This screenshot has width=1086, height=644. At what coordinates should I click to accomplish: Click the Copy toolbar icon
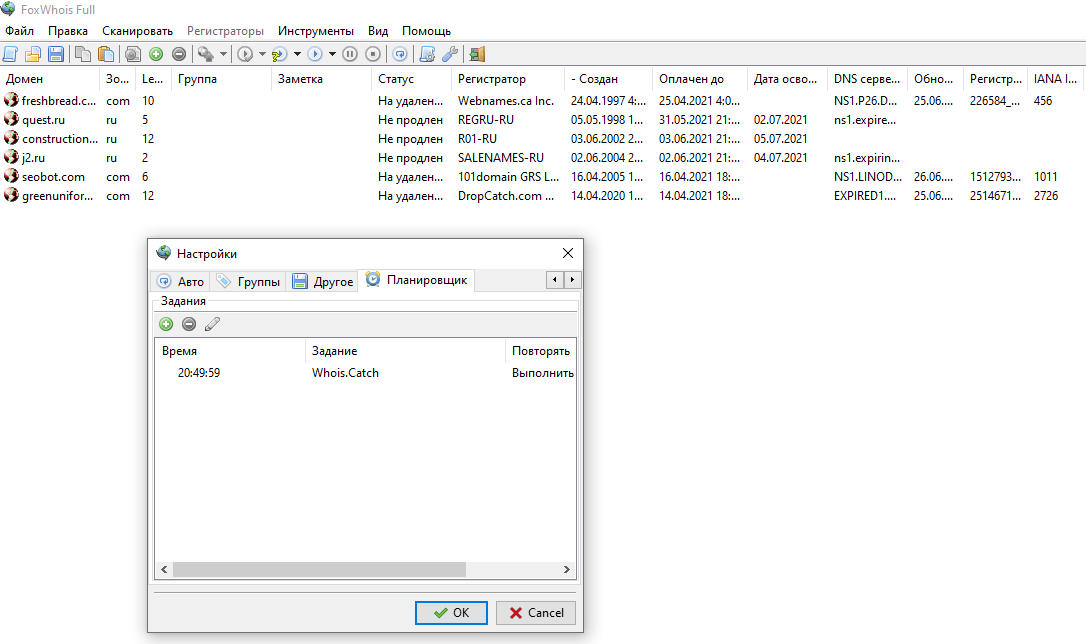pos(82,54)
